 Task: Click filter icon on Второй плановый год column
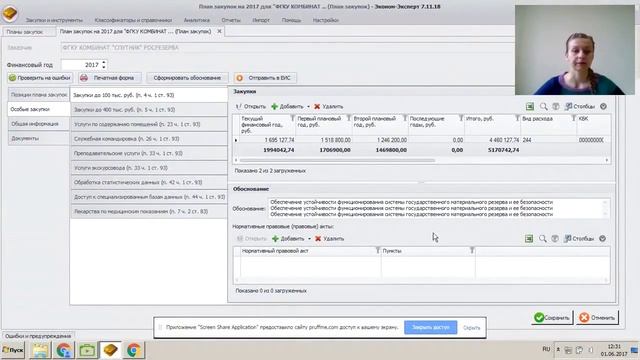[405, 118]
